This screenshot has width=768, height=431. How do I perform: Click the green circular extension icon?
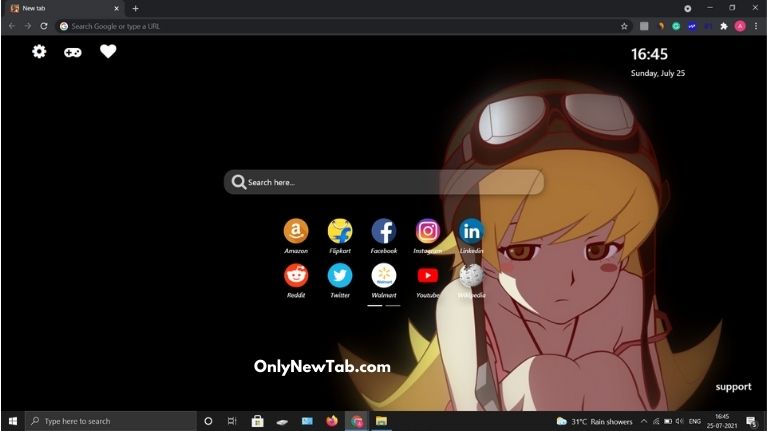[x=676, y=26]
